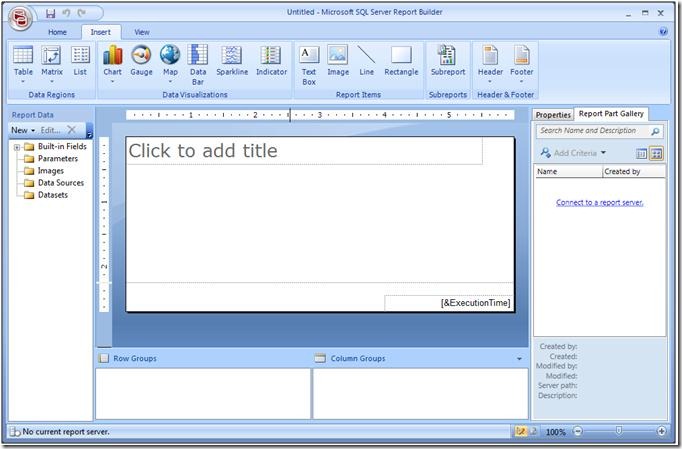
Task: Click the zoom slider handle
Action: 618,431
